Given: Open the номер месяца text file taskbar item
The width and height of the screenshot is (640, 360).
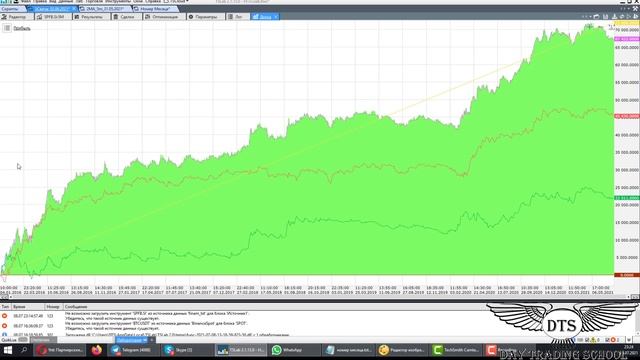Looking at the screenshot, I should point(349,350).
